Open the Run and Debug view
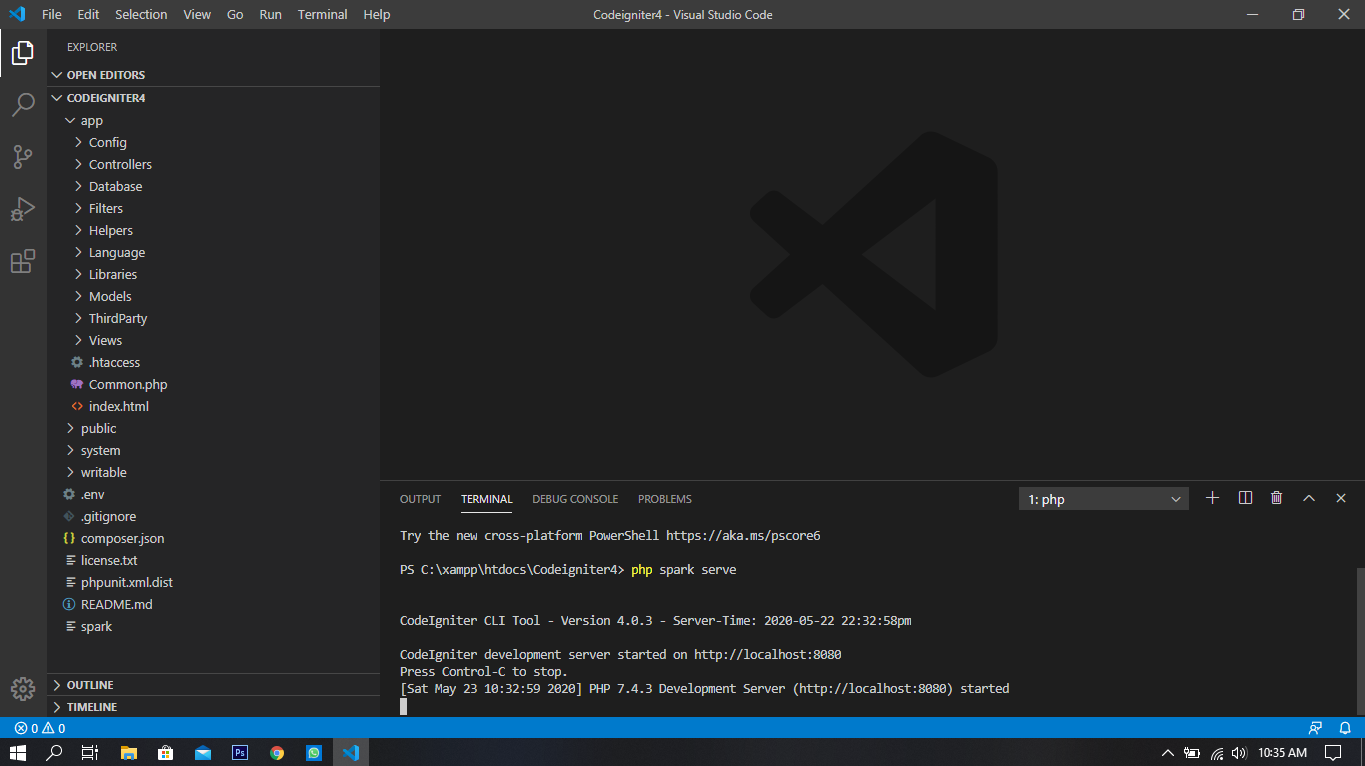Screen dimensions: 1365x766 coord(23,209)
